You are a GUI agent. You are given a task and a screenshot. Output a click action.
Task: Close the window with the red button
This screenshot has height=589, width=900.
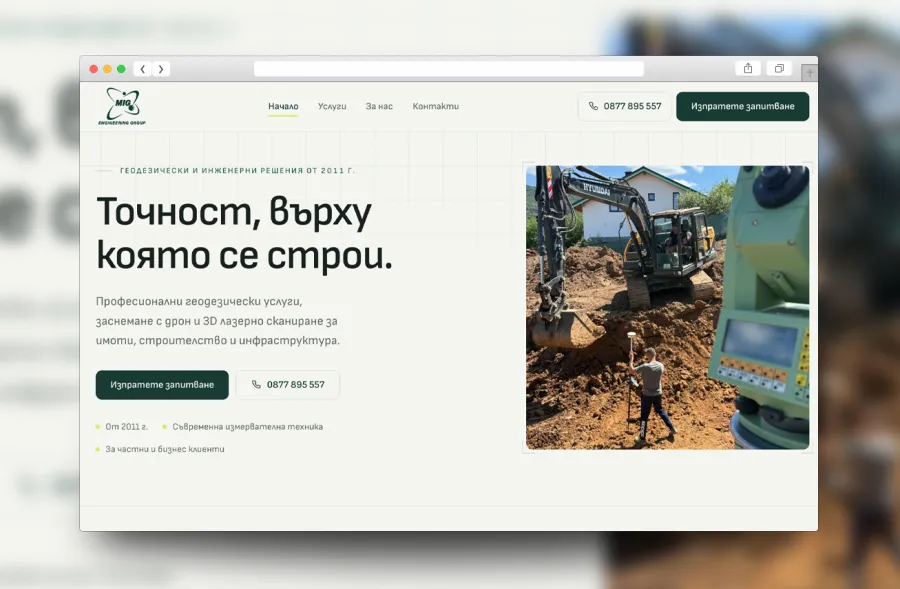(x=94, y=69)
